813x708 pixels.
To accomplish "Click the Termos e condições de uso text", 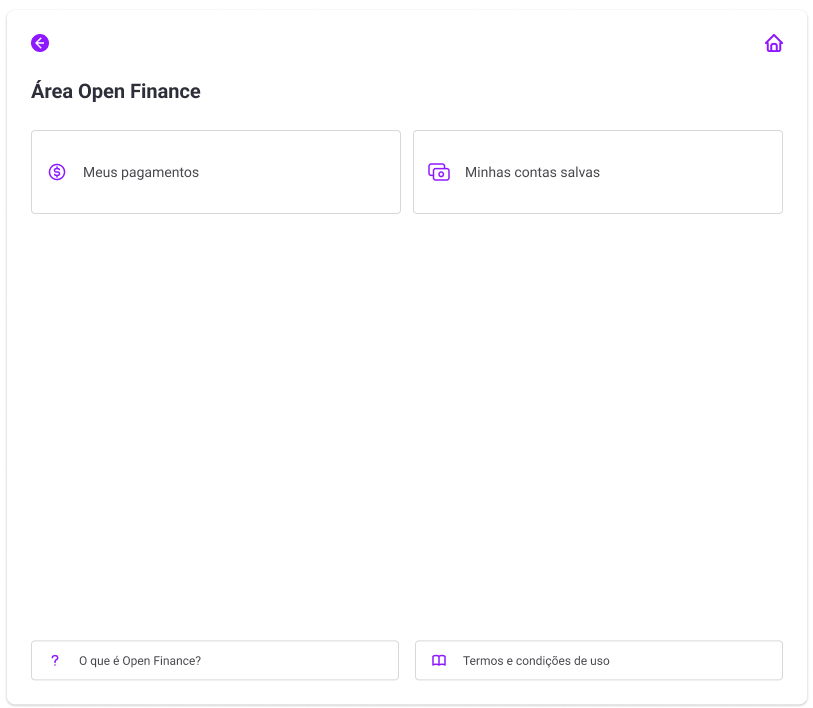I will pos(536,661).
